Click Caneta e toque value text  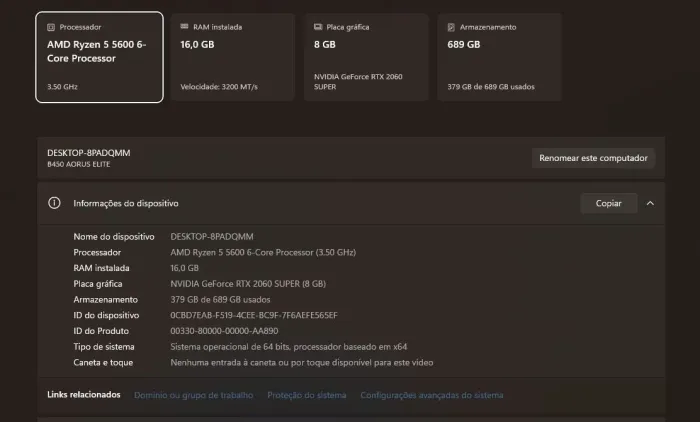point(302,363)
